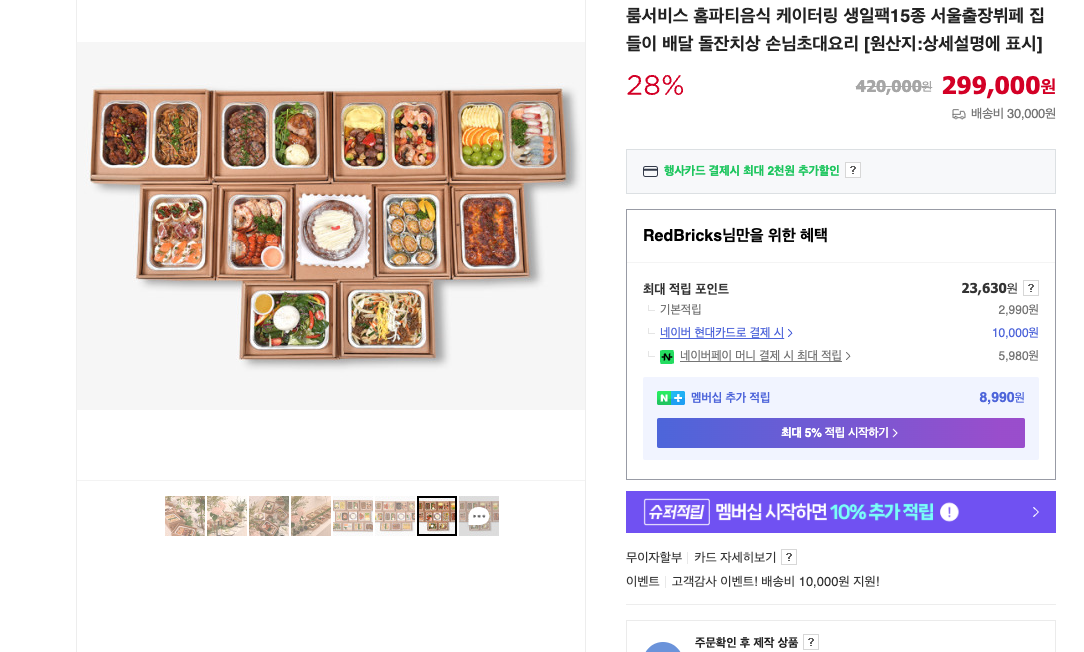Click 카드 자세히보기 text link
The height and width of the screenshot is (652, 1084).
(736, 557)
